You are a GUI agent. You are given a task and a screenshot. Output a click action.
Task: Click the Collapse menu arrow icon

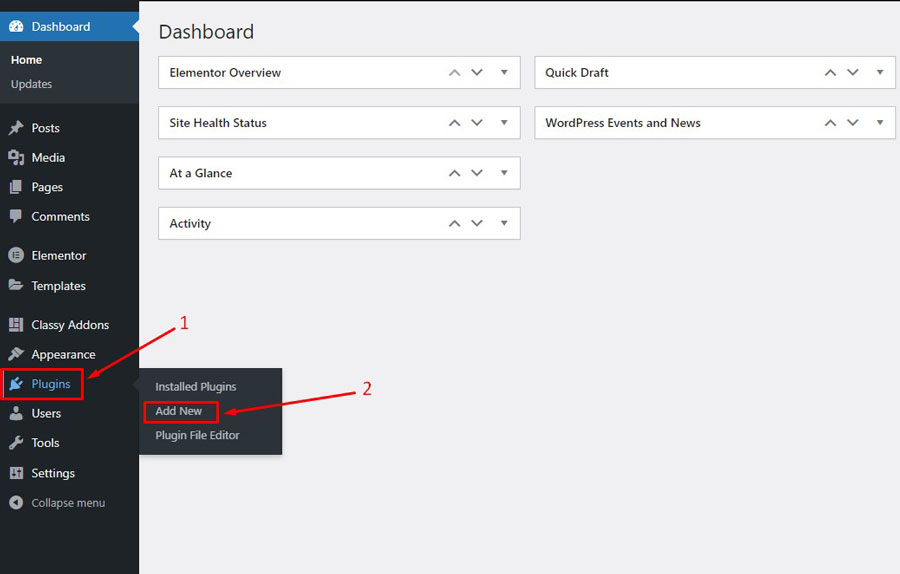tap(16, 503)
